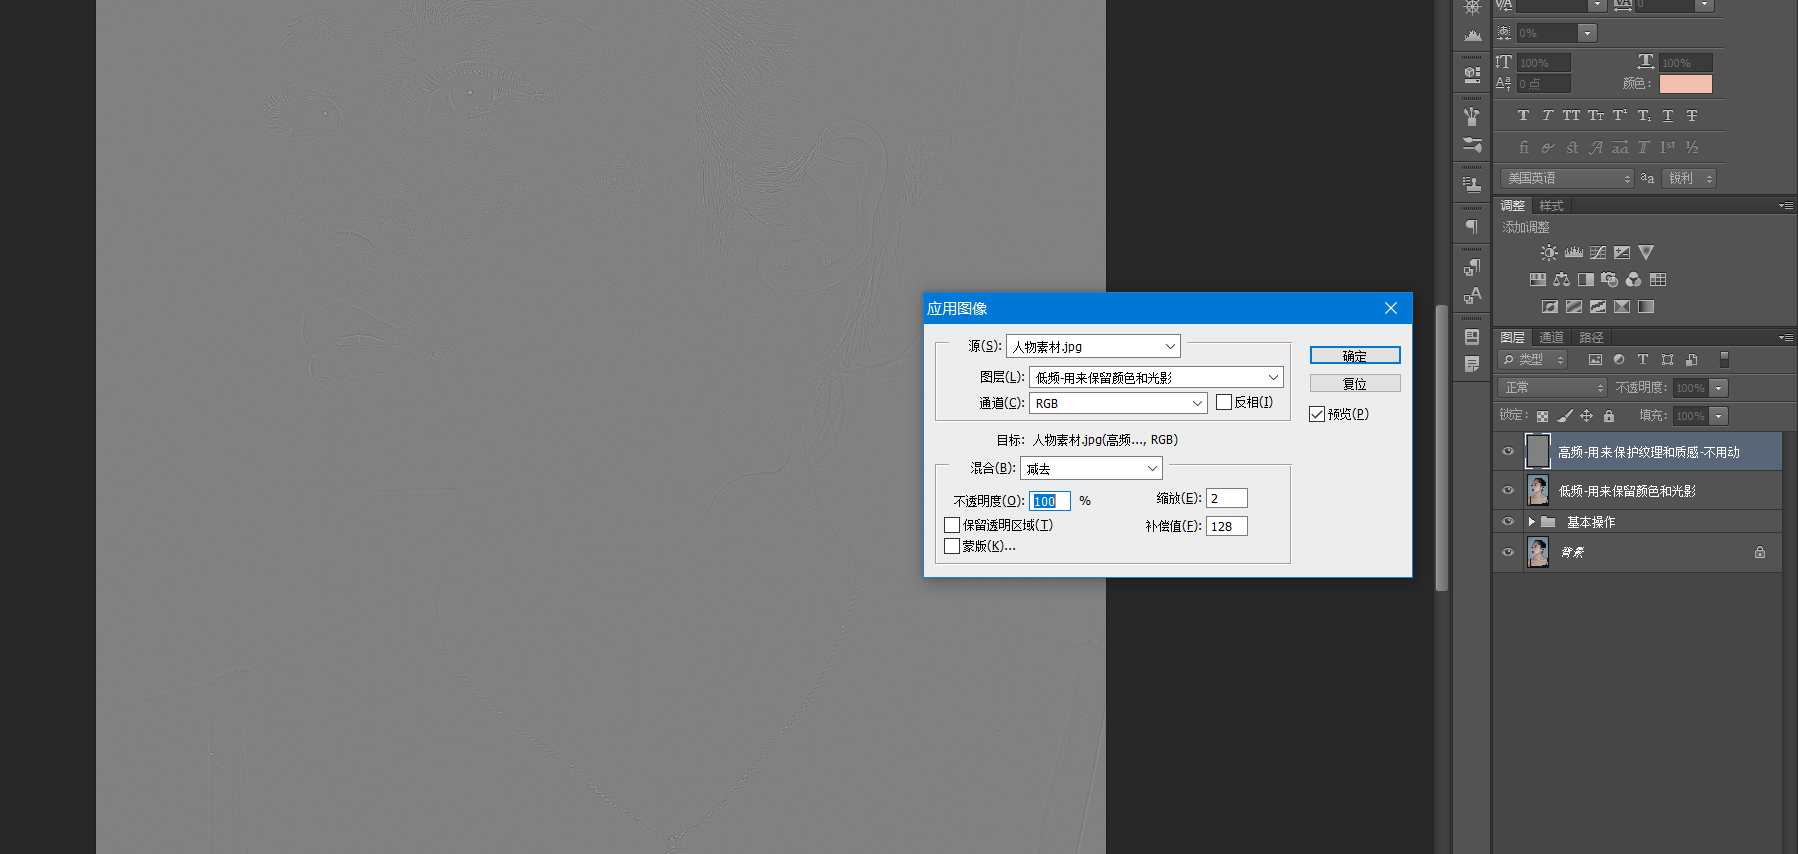Add an Invert adjustment
The image size is (1798, 854).
(1550, 306)
